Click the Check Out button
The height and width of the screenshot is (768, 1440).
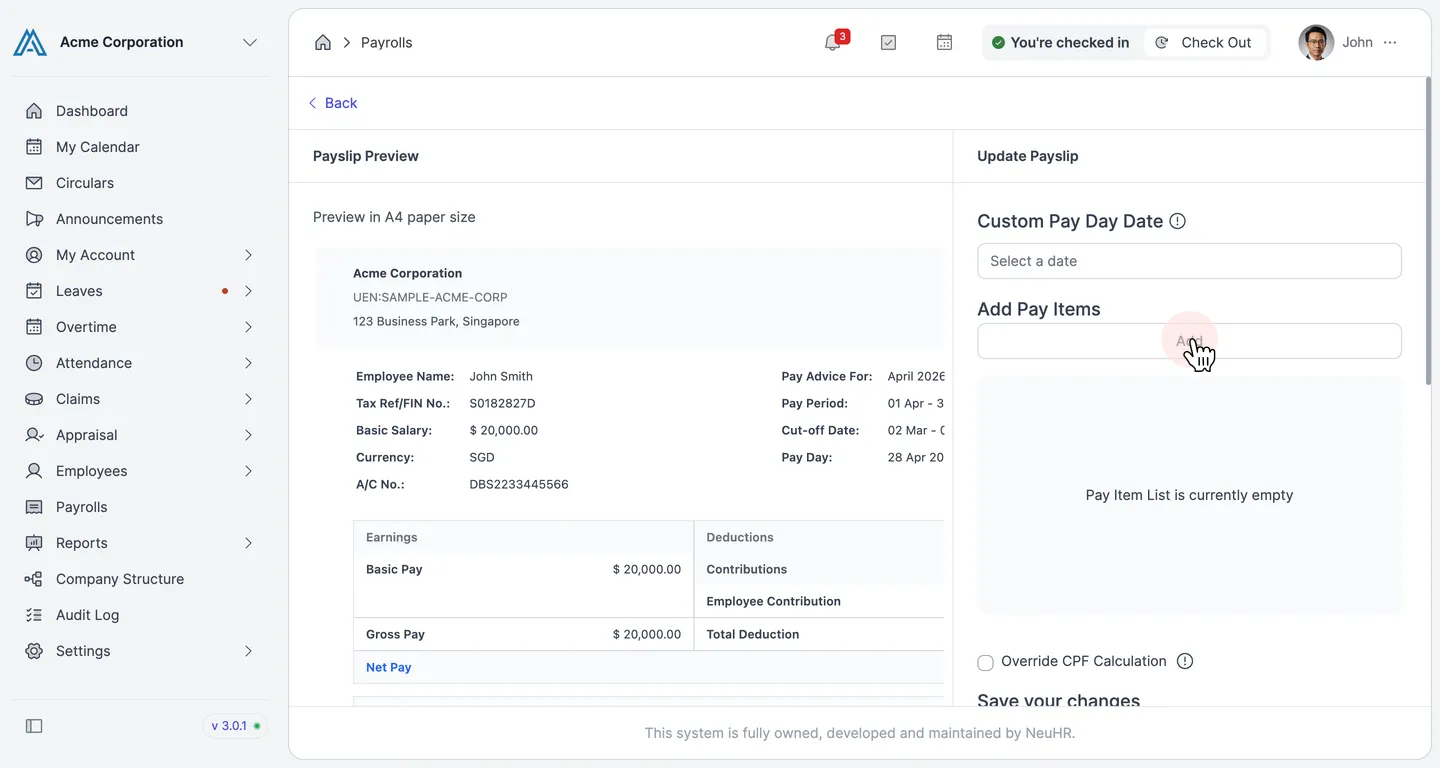[1205, 42]
